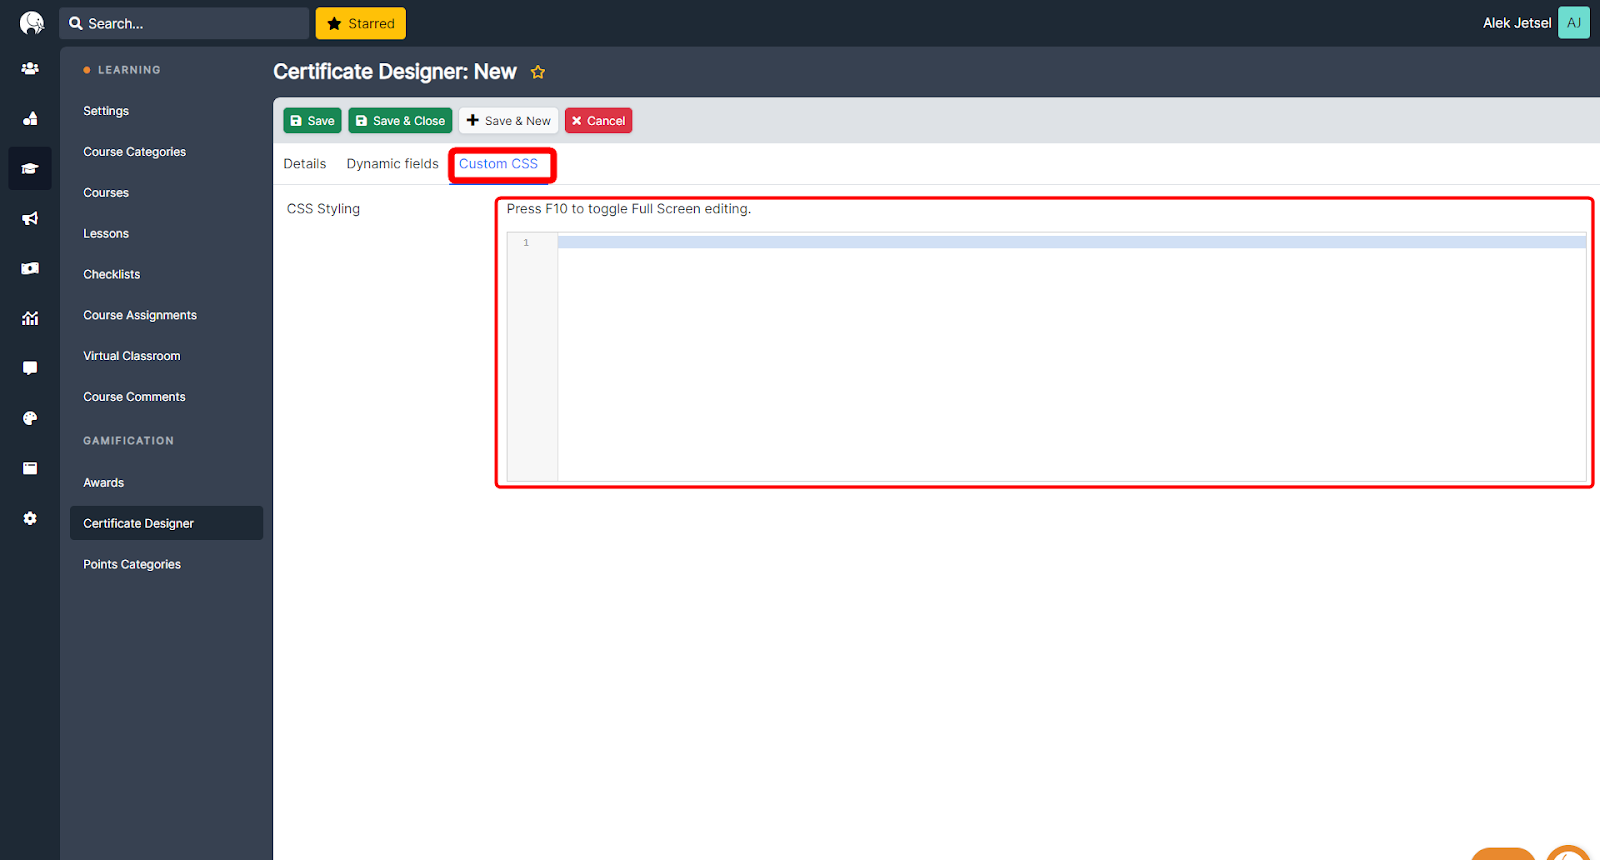The image size is (1600, 860).
Task: Click the Alek Jetsel user name
Action: [x=1517, y=23]
